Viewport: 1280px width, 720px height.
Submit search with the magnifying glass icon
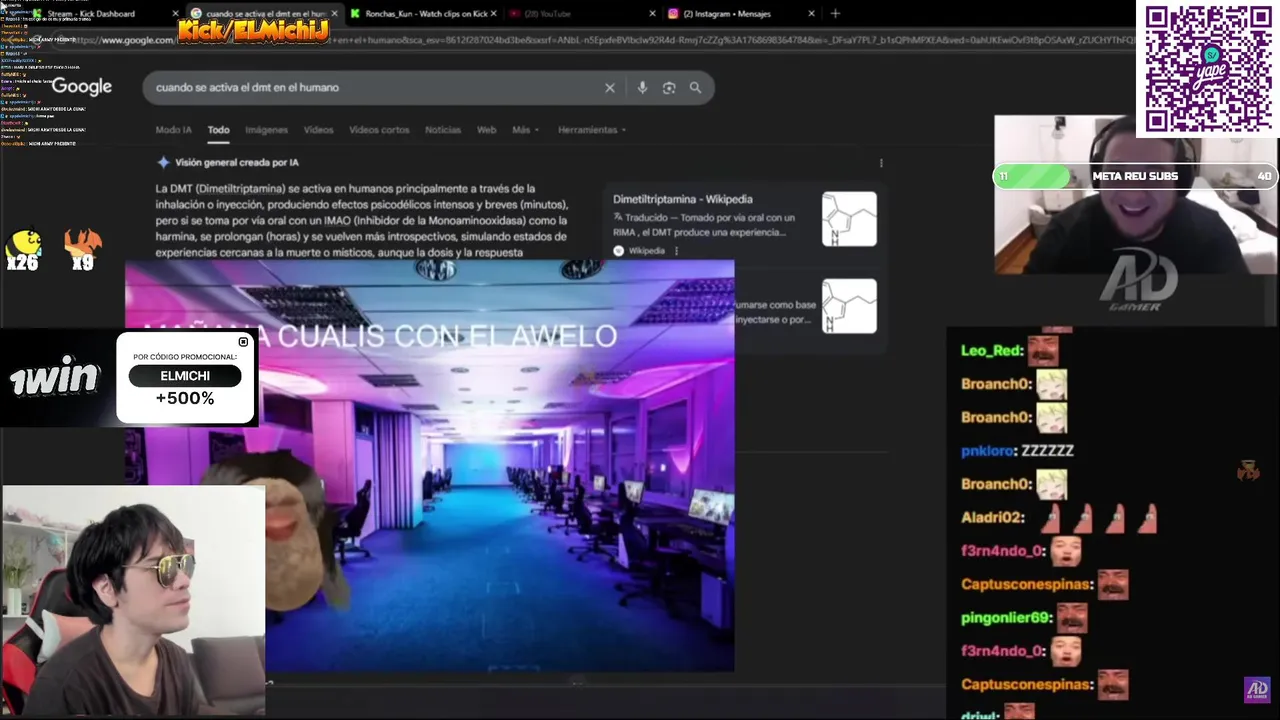(x=695, y=88)
